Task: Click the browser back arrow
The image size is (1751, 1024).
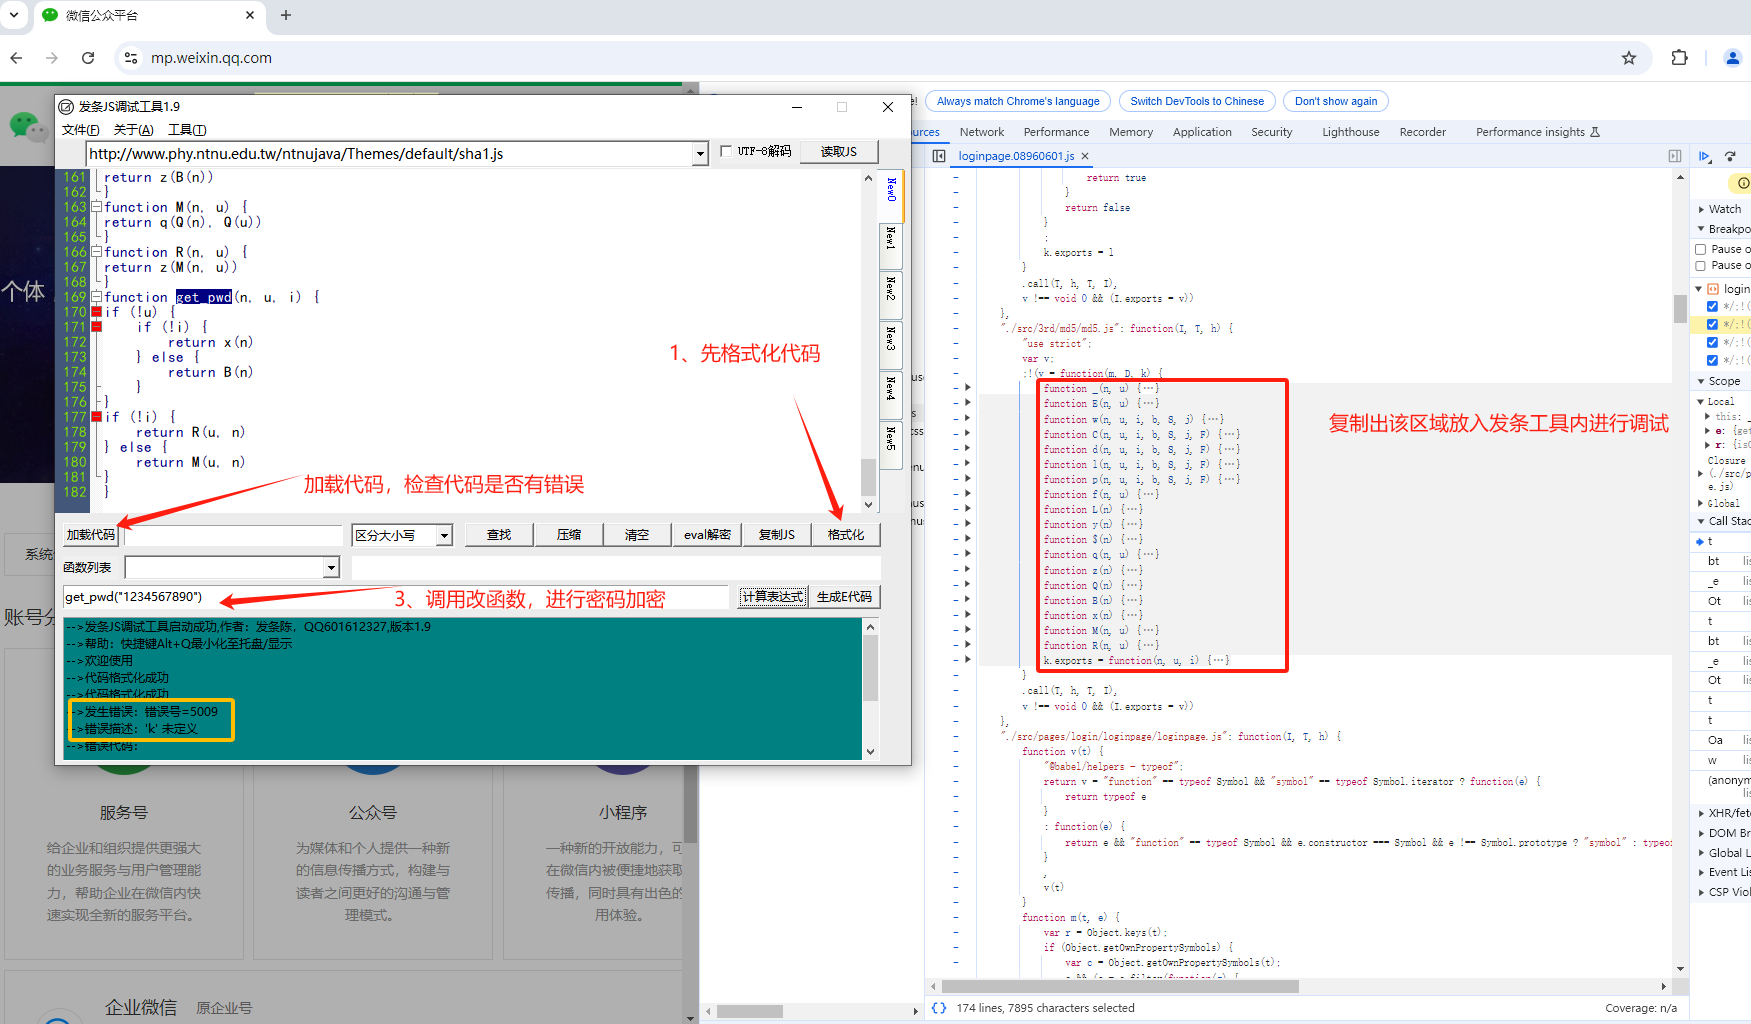Action: click(x=16, y=58)
